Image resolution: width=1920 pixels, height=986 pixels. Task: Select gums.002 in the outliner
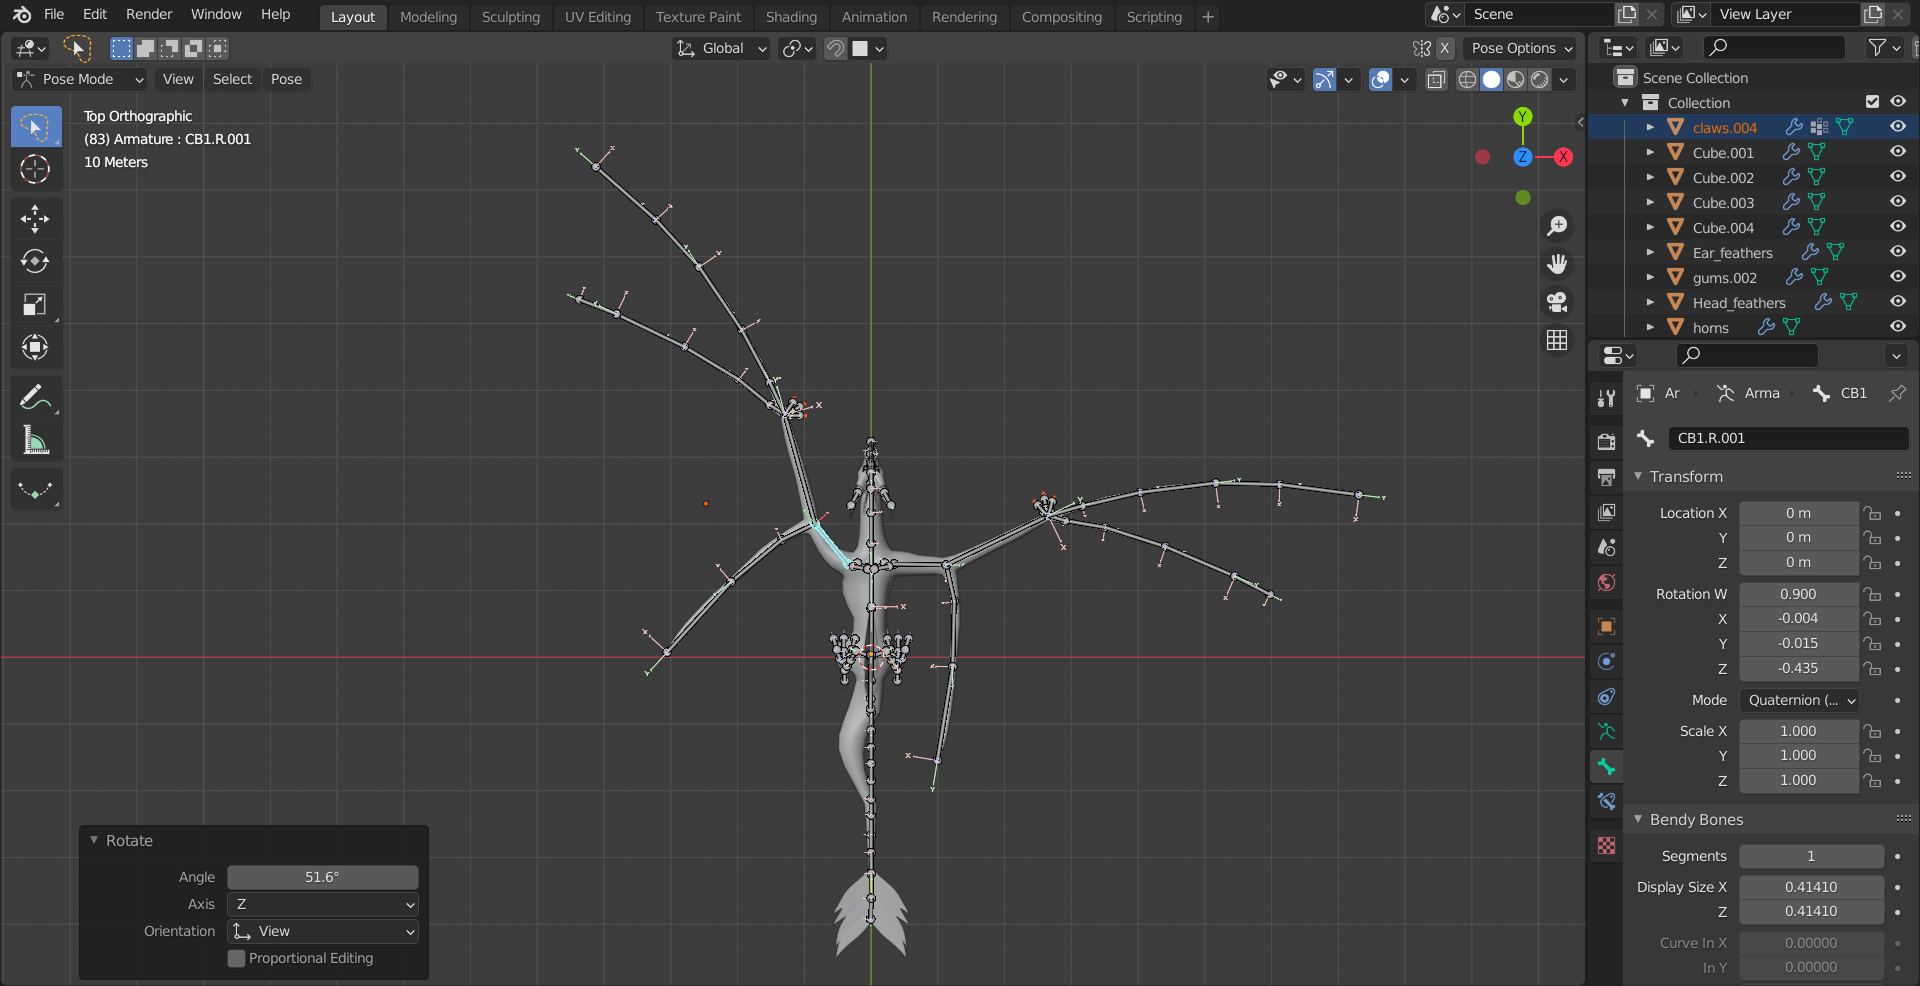pyautogui.click(x=1724, y=277)
